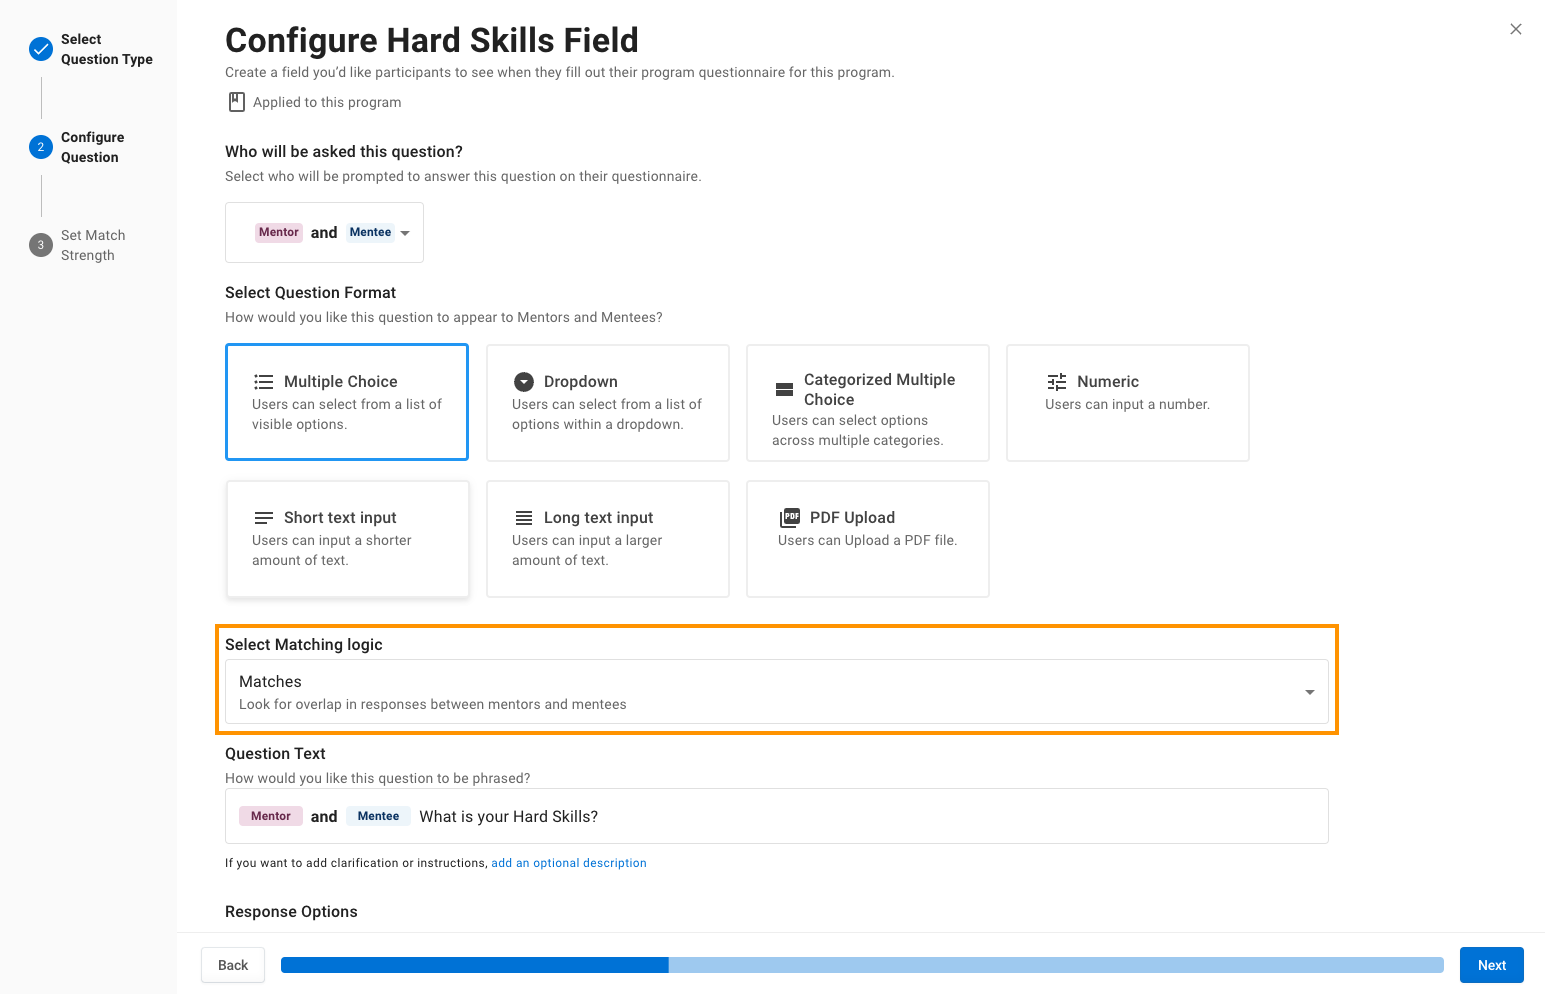Choose the PDF Upload format card
Viewport: 1545px width, 994px height.
tap(868, 539)
